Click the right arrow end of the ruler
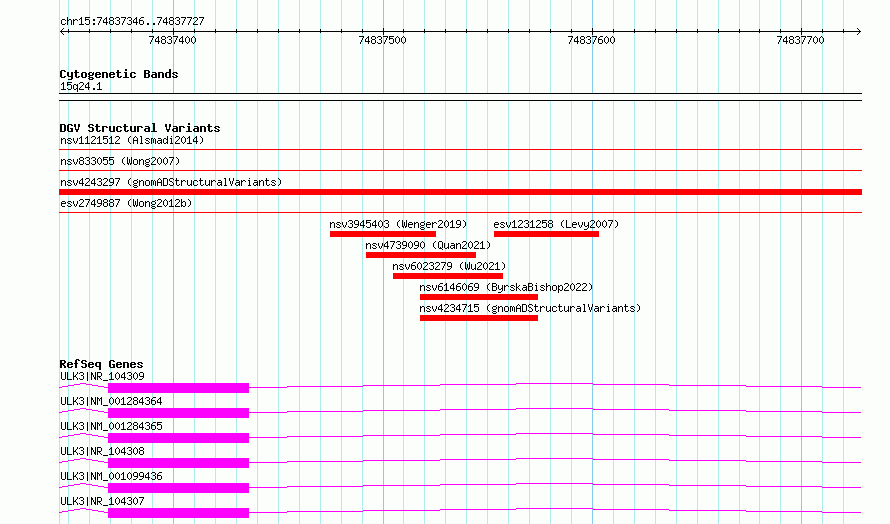The height and width of the screenshot is (524, 890). point(858,31)
